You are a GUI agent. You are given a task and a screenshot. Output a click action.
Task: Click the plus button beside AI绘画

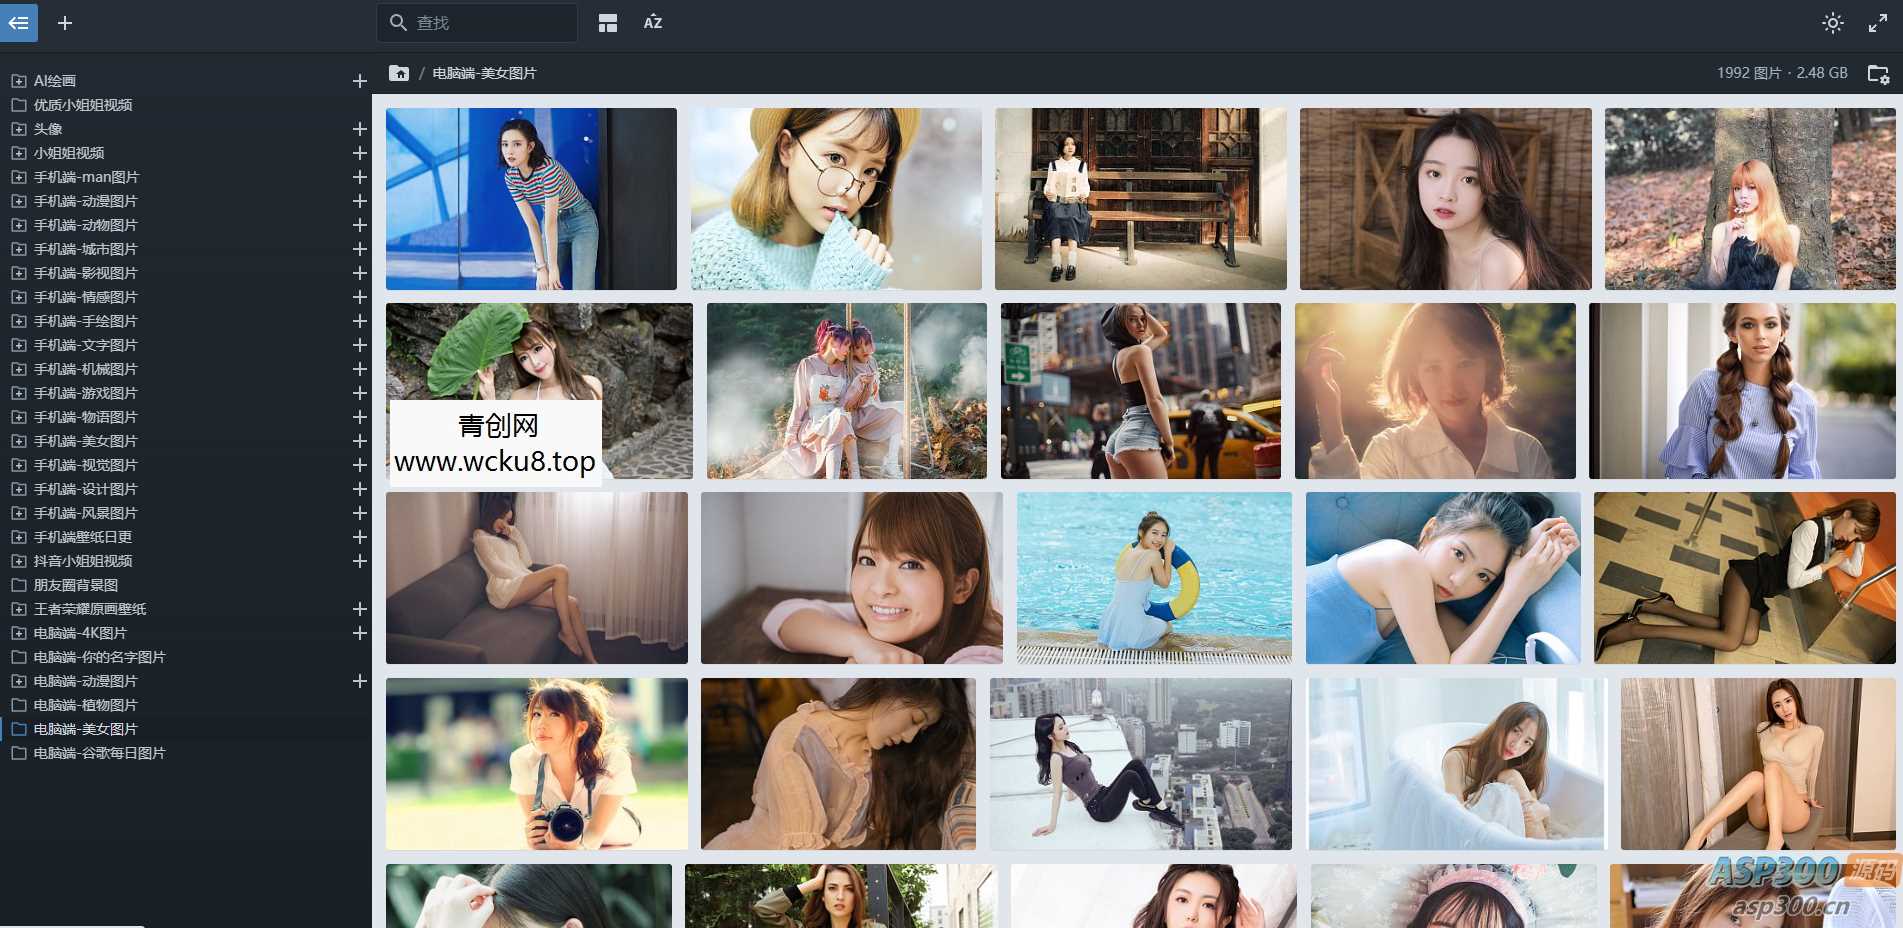pyautogui.click(x=359, y=81)
